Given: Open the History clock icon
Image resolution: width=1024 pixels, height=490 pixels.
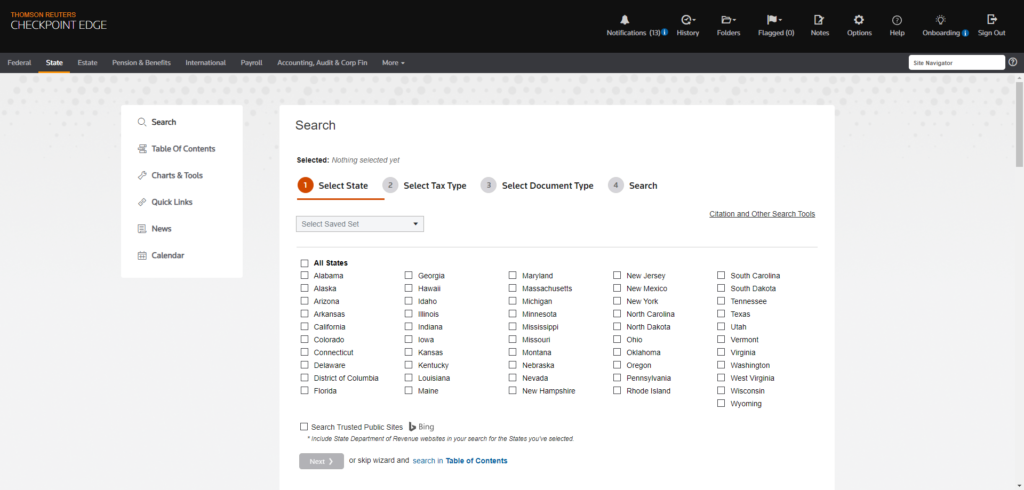Looking at the screenshot, I should 687,19.
